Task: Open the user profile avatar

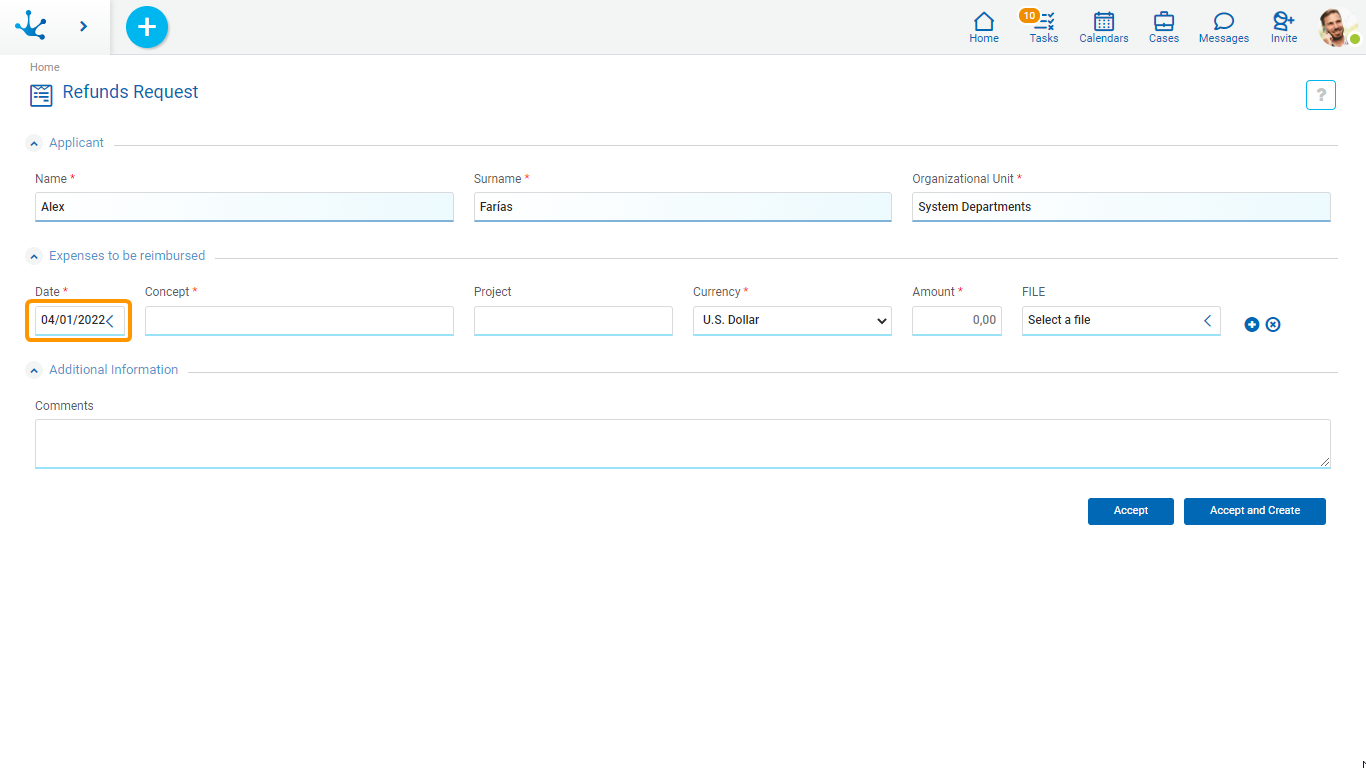Action: (x=1337, y=27)
